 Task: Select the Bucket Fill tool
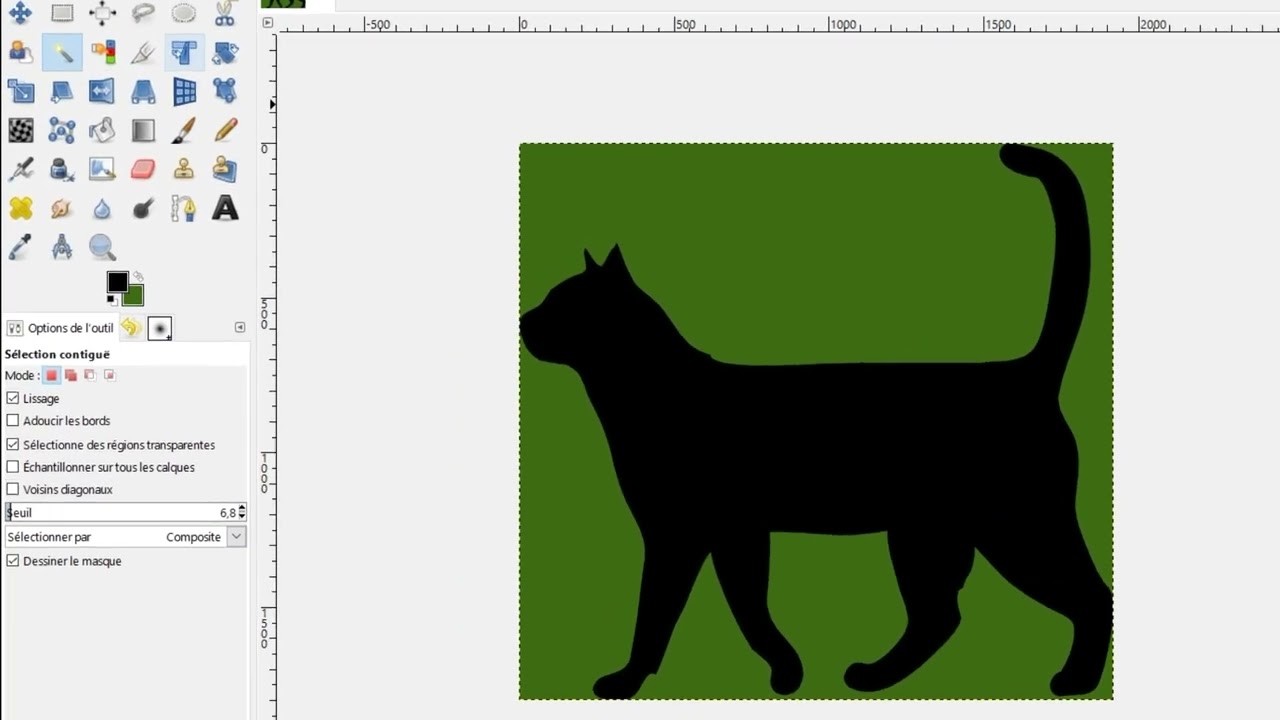[102, 130]
